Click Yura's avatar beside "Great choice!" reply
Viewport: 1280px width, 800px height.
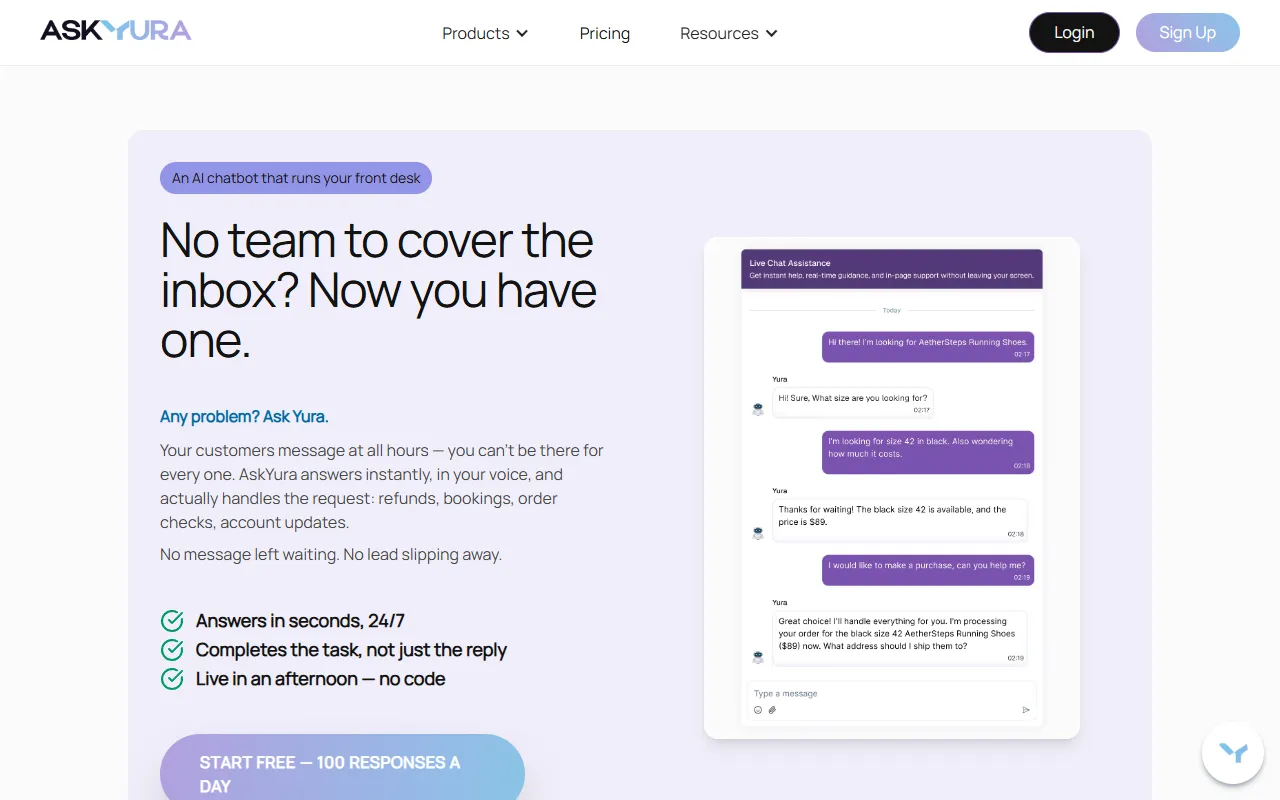click(758, 657)
